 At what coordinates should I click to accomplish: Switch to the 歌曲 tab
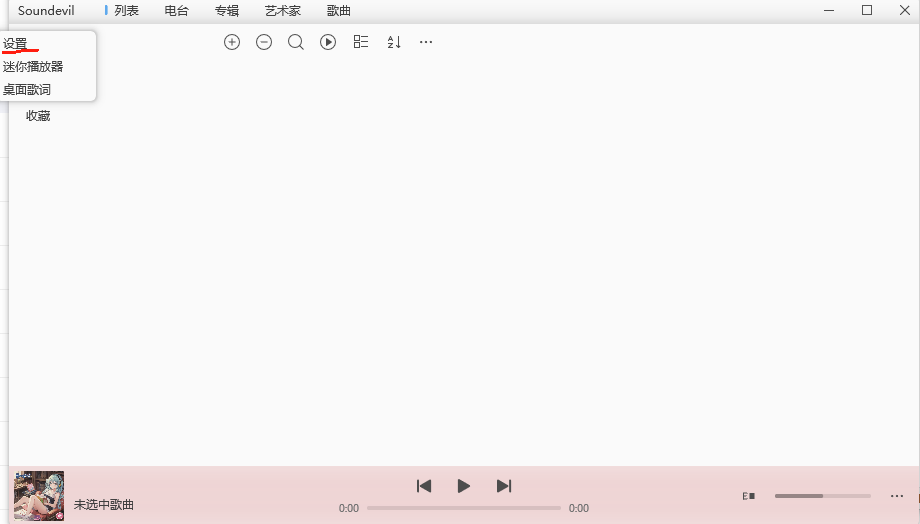(x=339, y=11)
